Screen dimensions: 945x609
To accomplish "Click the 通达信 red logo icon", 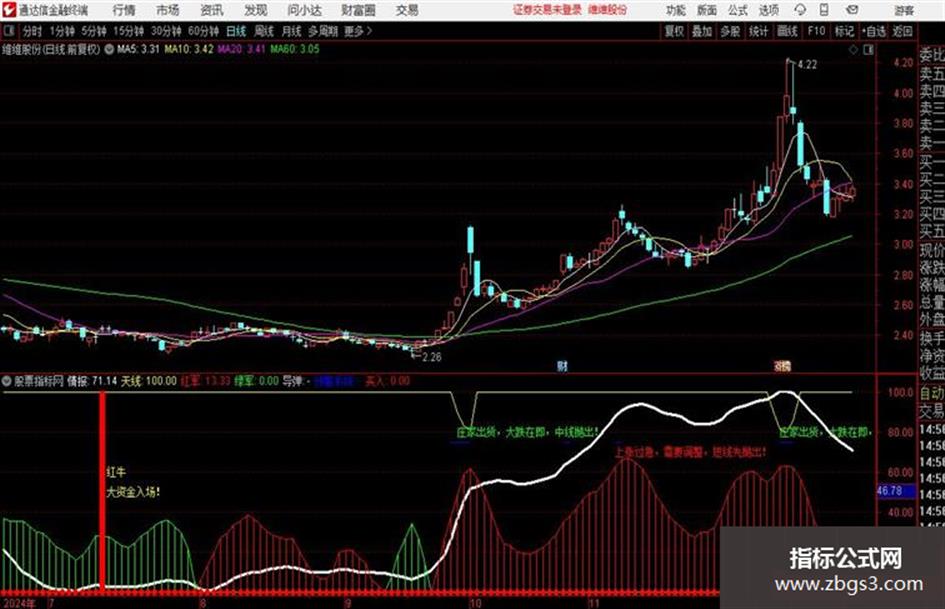I will click(x=9, y=10).
